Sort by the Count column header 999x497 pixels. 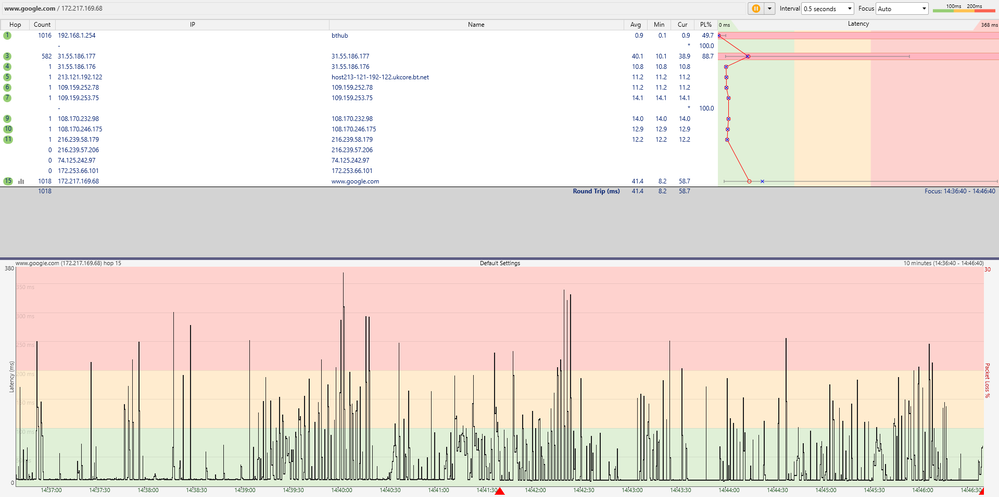[x=42, y=21]
